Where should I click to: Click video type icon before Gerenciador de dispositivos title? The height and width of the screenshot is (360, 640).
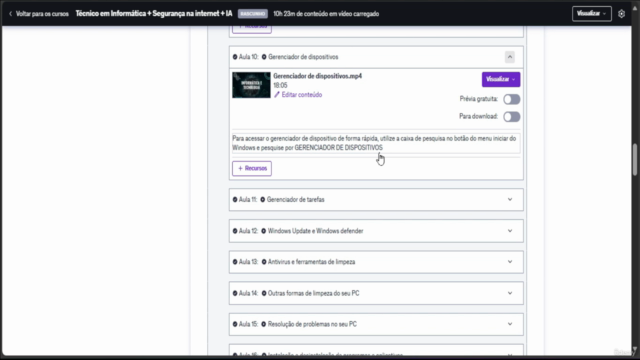(x=264, y=57)
